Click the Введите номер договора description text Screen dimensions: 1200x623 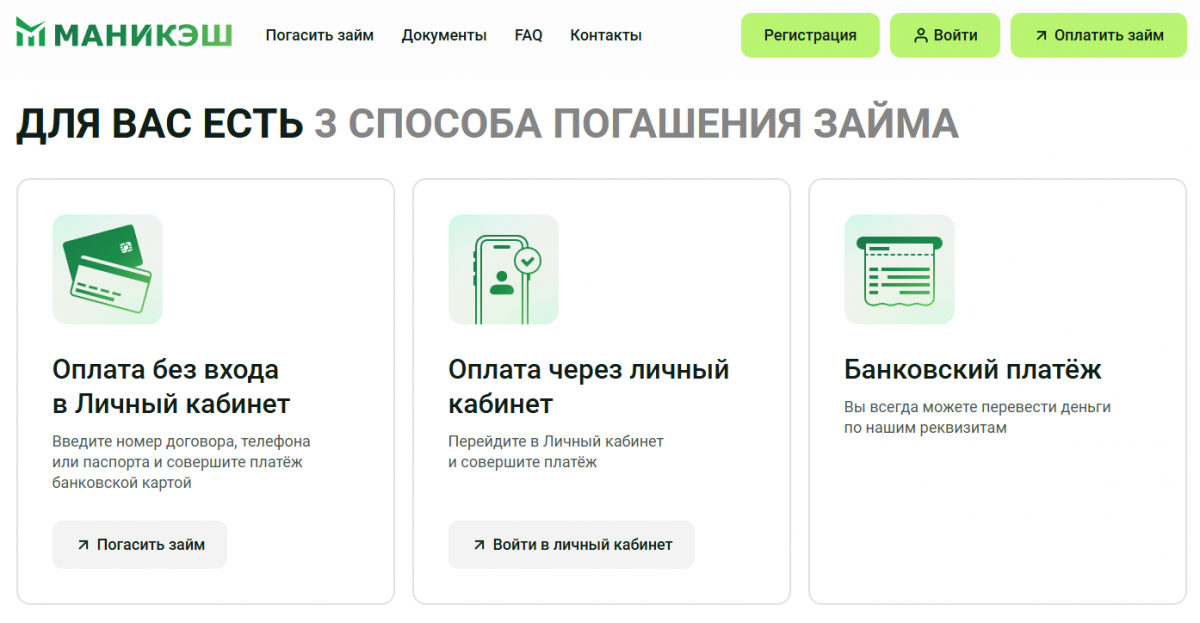181,462
